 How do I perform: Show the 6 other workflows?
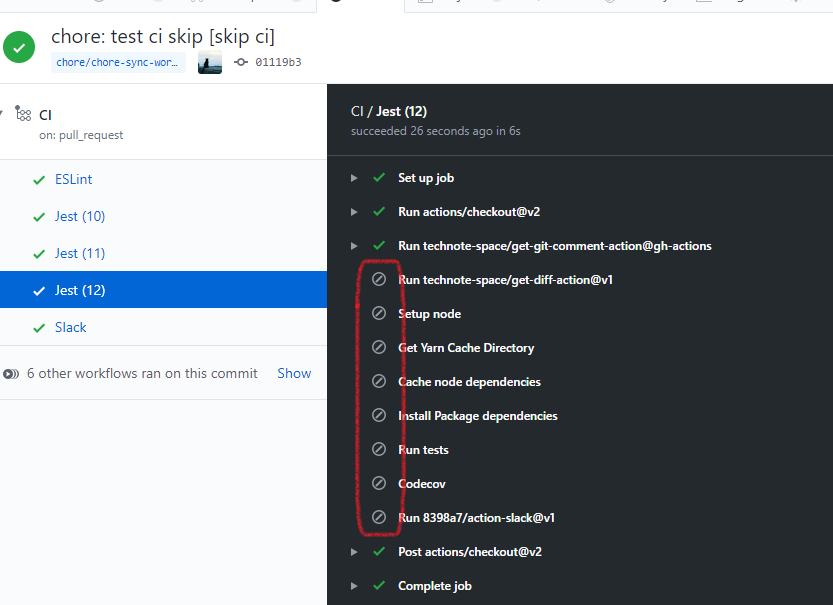pos(294,373)
